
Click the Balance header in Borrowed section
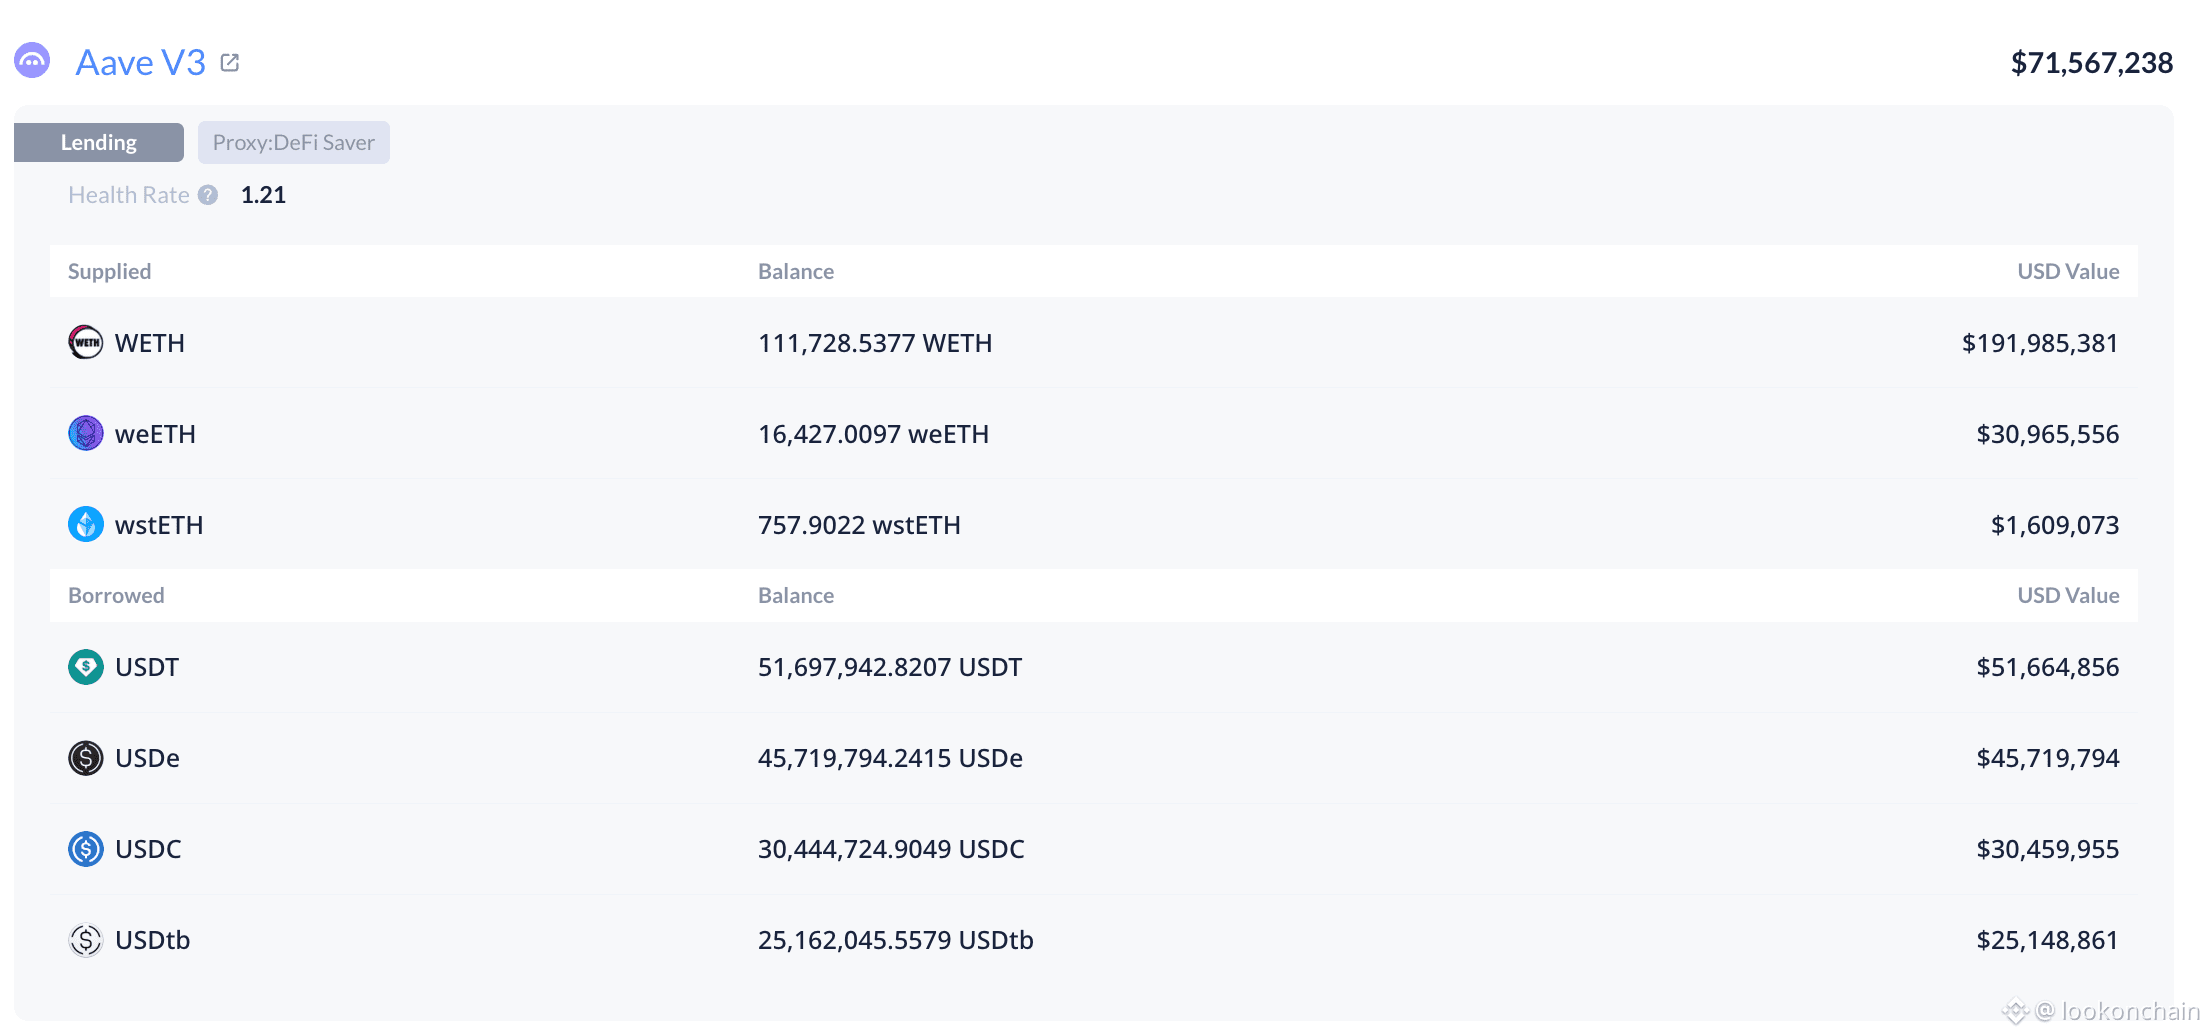[796, 596]
